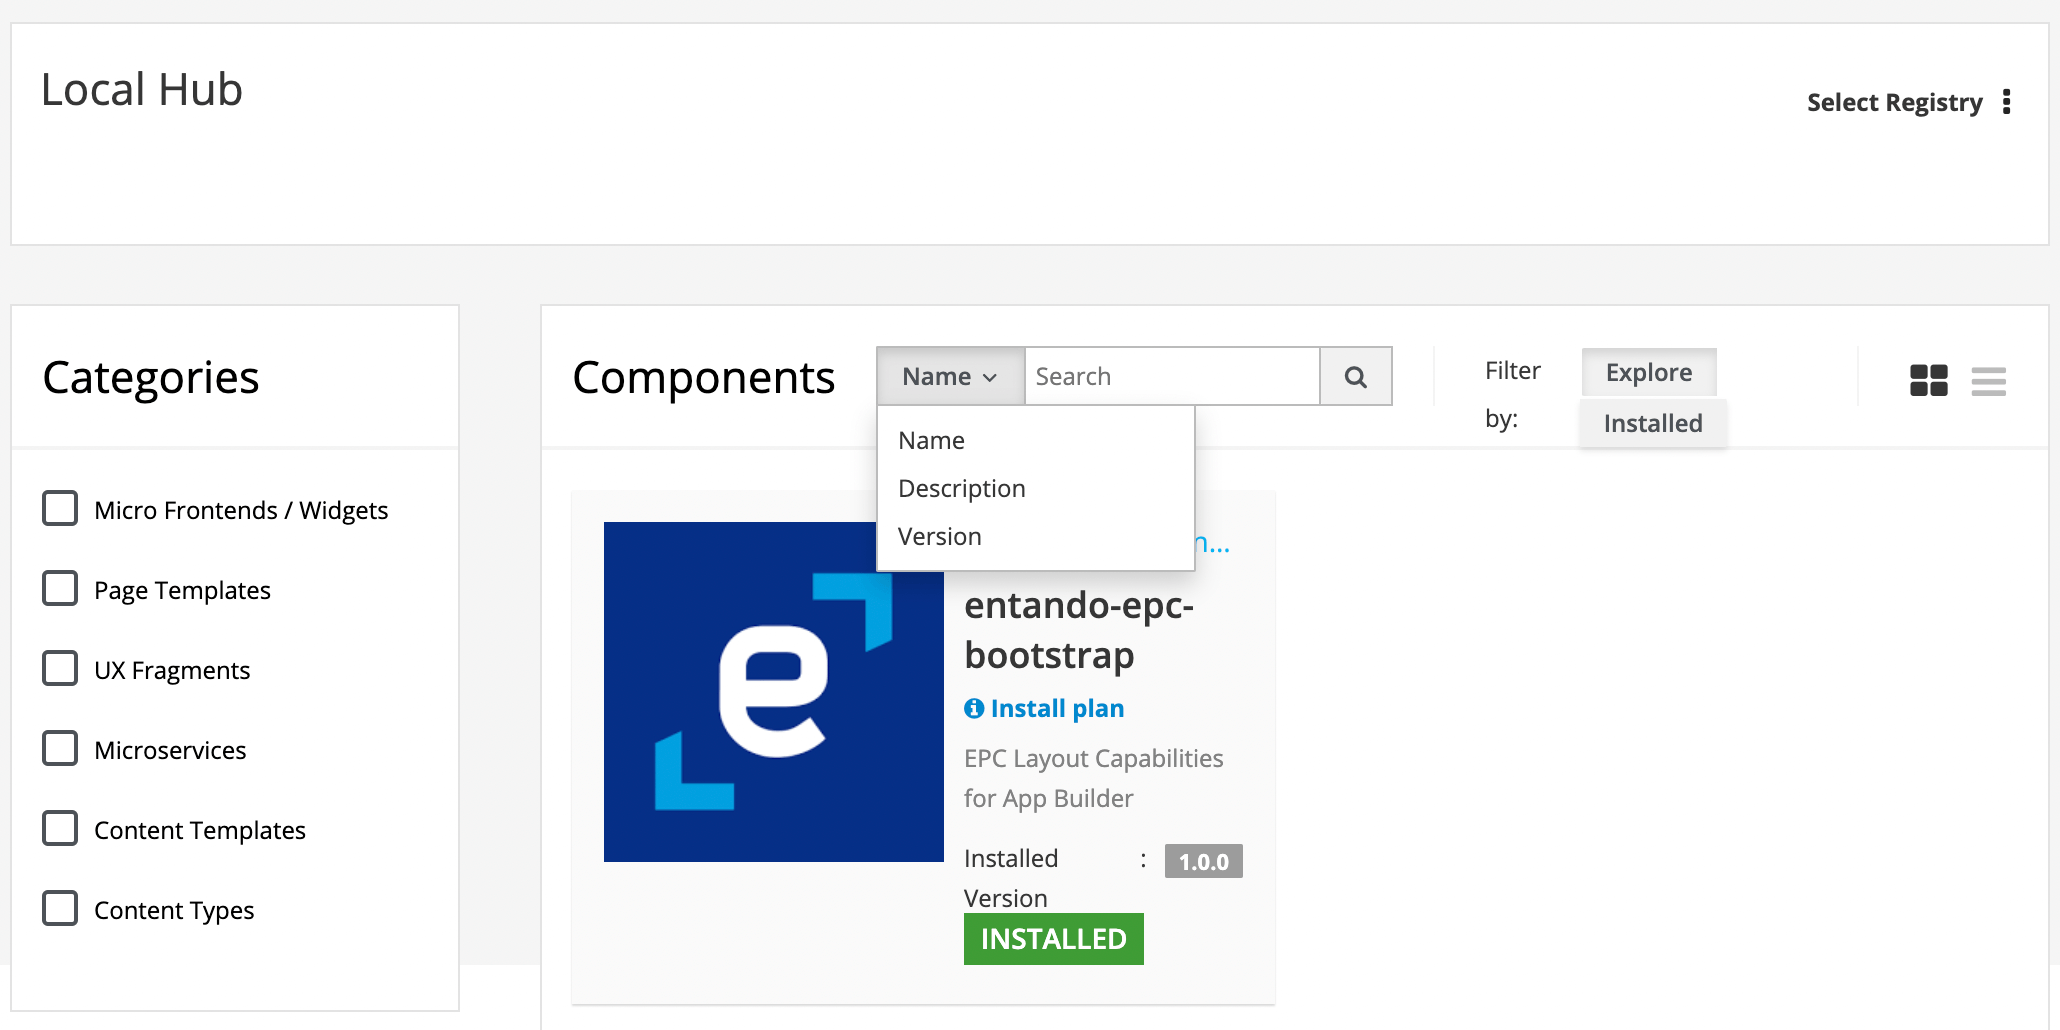Screen dimensions: 2060x1030
Task: Choose Description from the search dropdown
Action: (x=961, y=488)
